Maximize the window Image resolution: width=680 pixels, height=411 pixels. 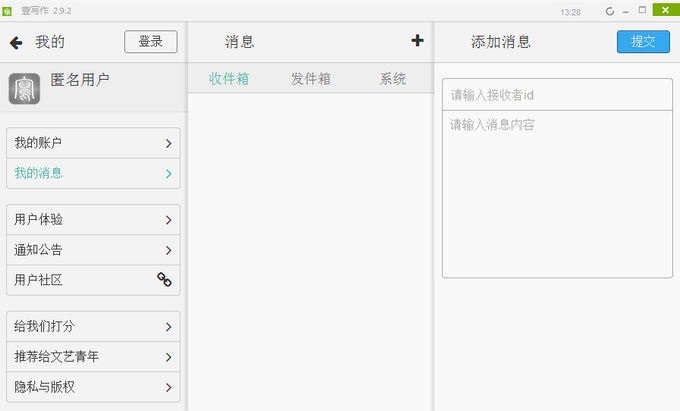[642, 10]
